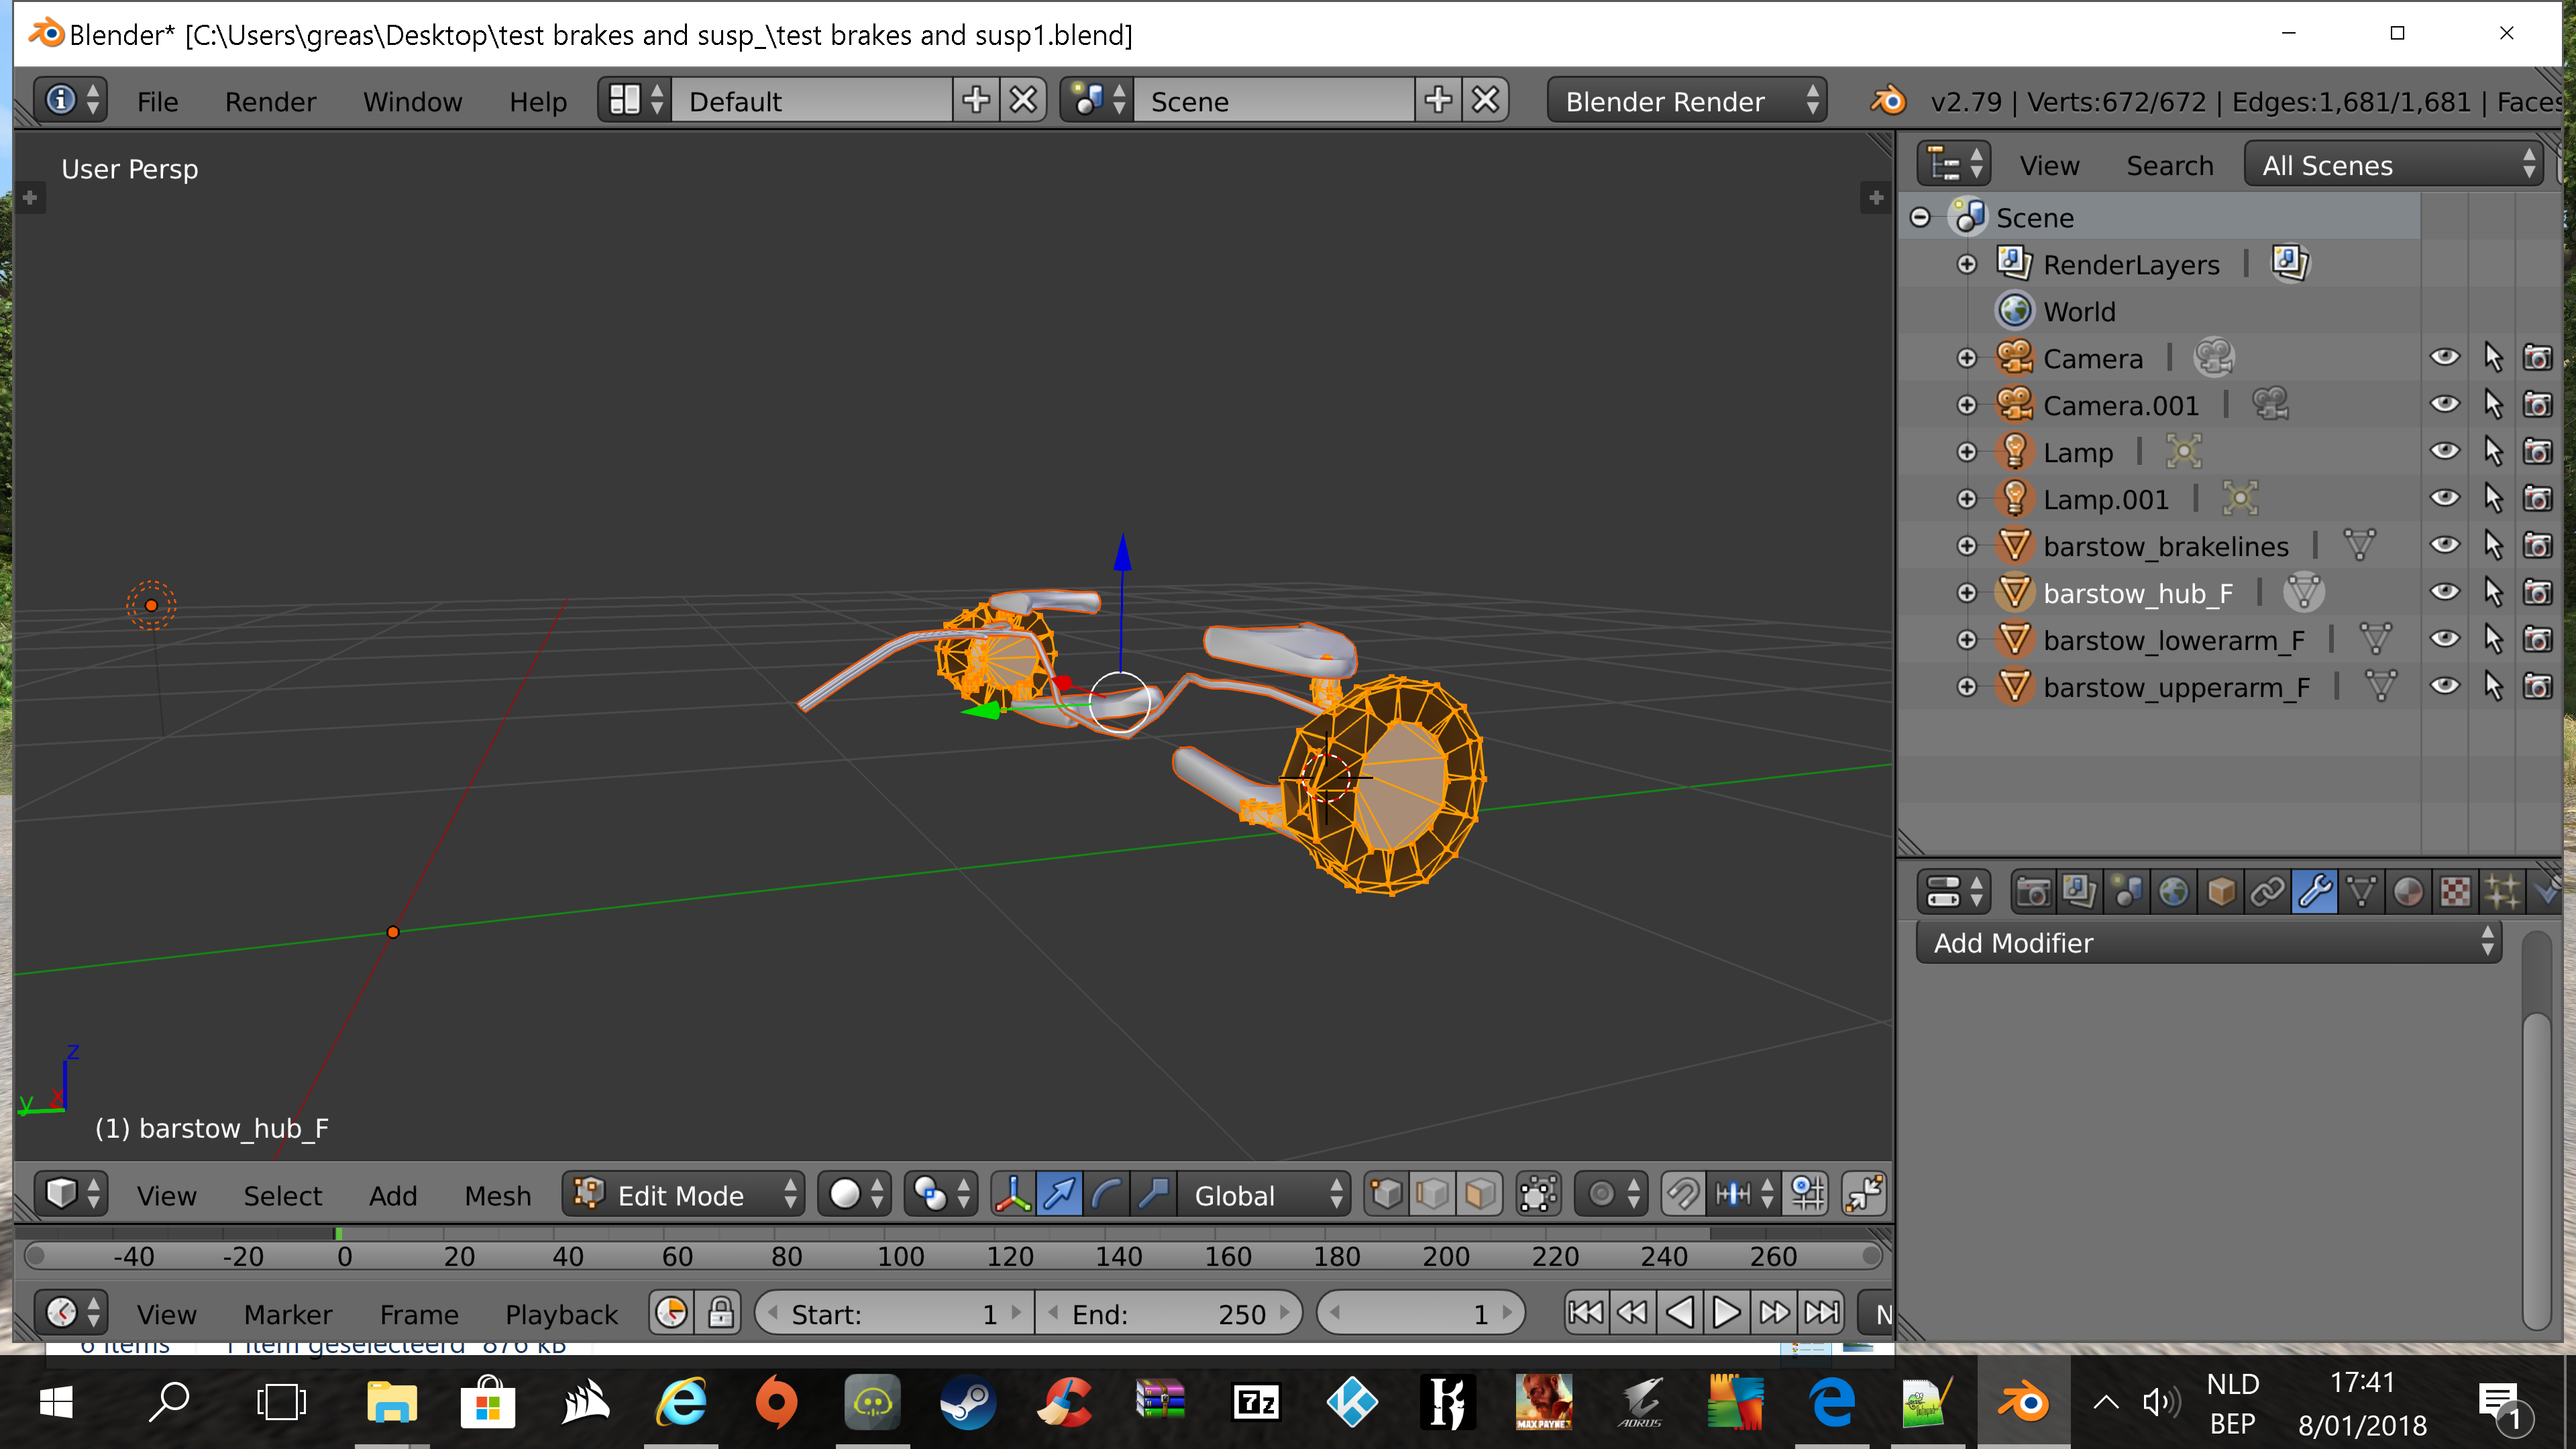
Task: Click the Search button in outliner
Action: 2169,165
